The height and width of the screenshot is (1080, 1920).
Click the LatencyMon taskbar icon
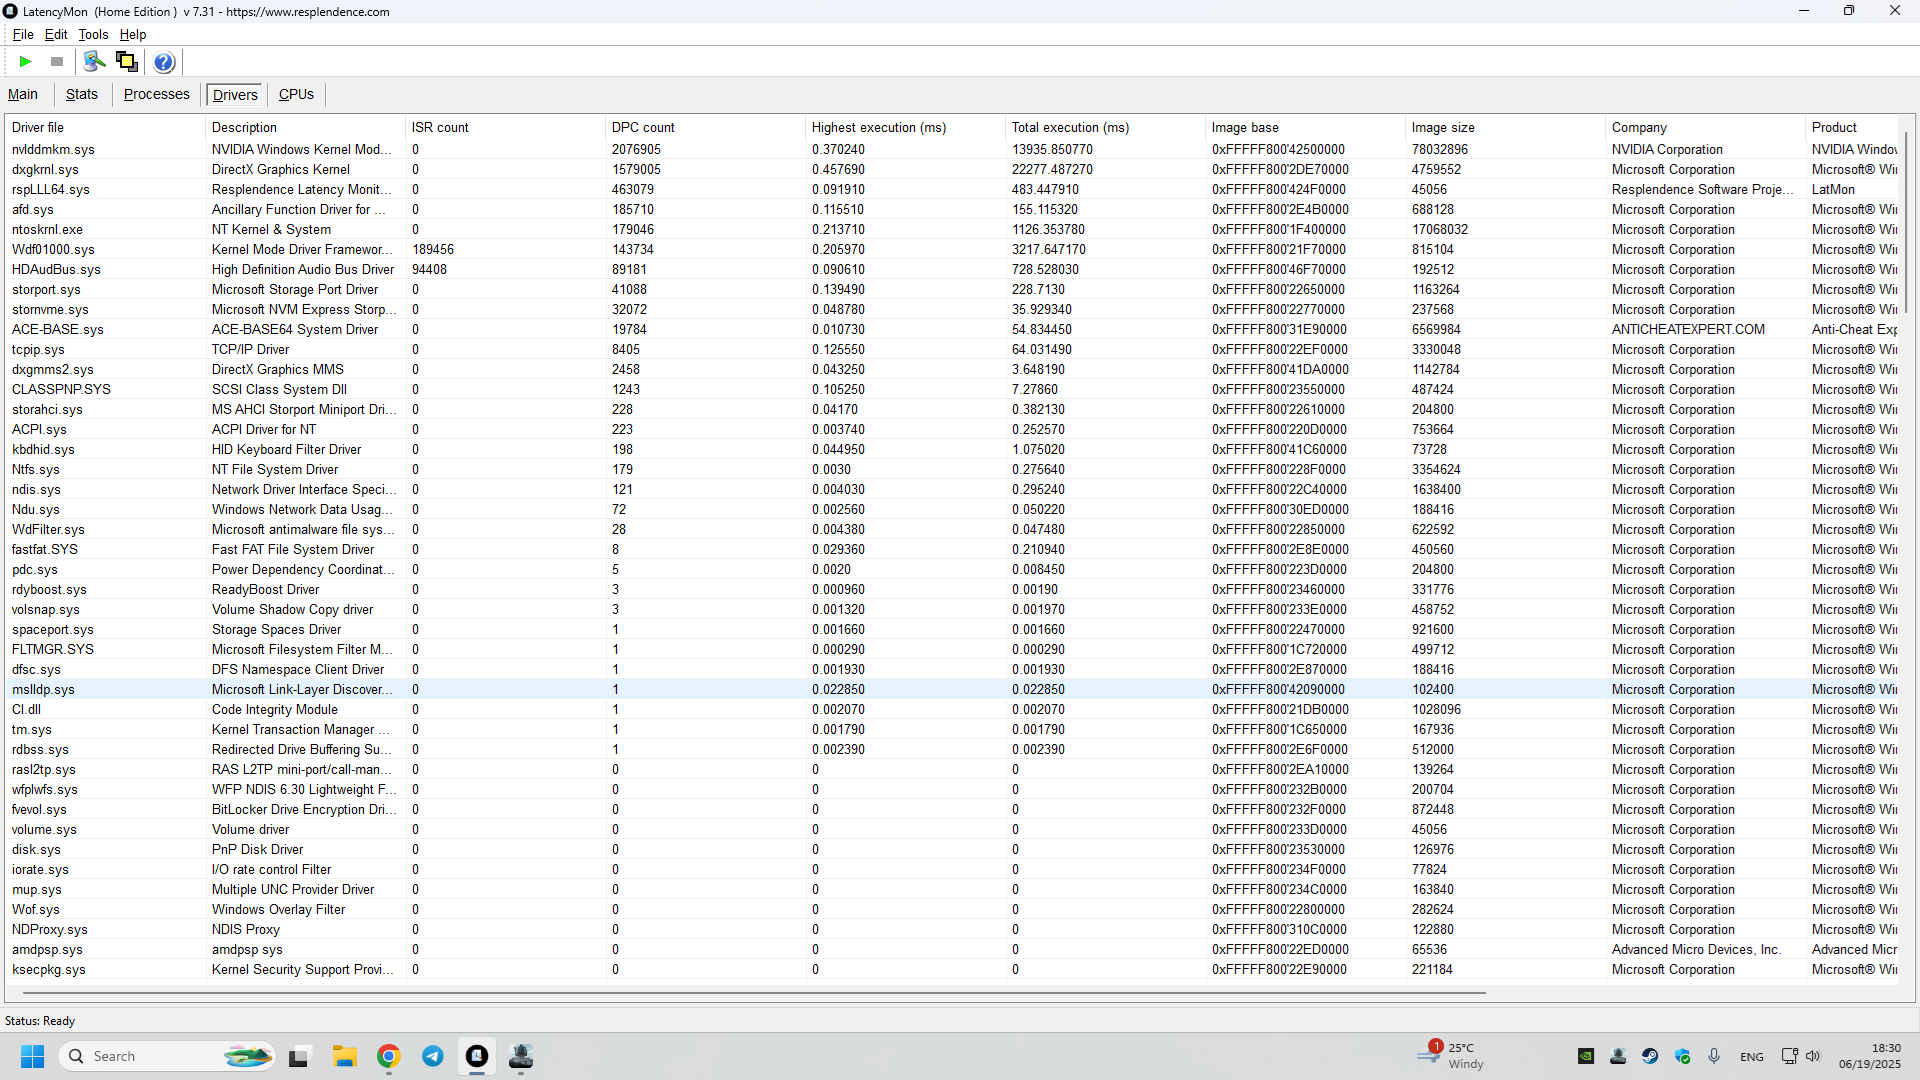click(477, 1056)
